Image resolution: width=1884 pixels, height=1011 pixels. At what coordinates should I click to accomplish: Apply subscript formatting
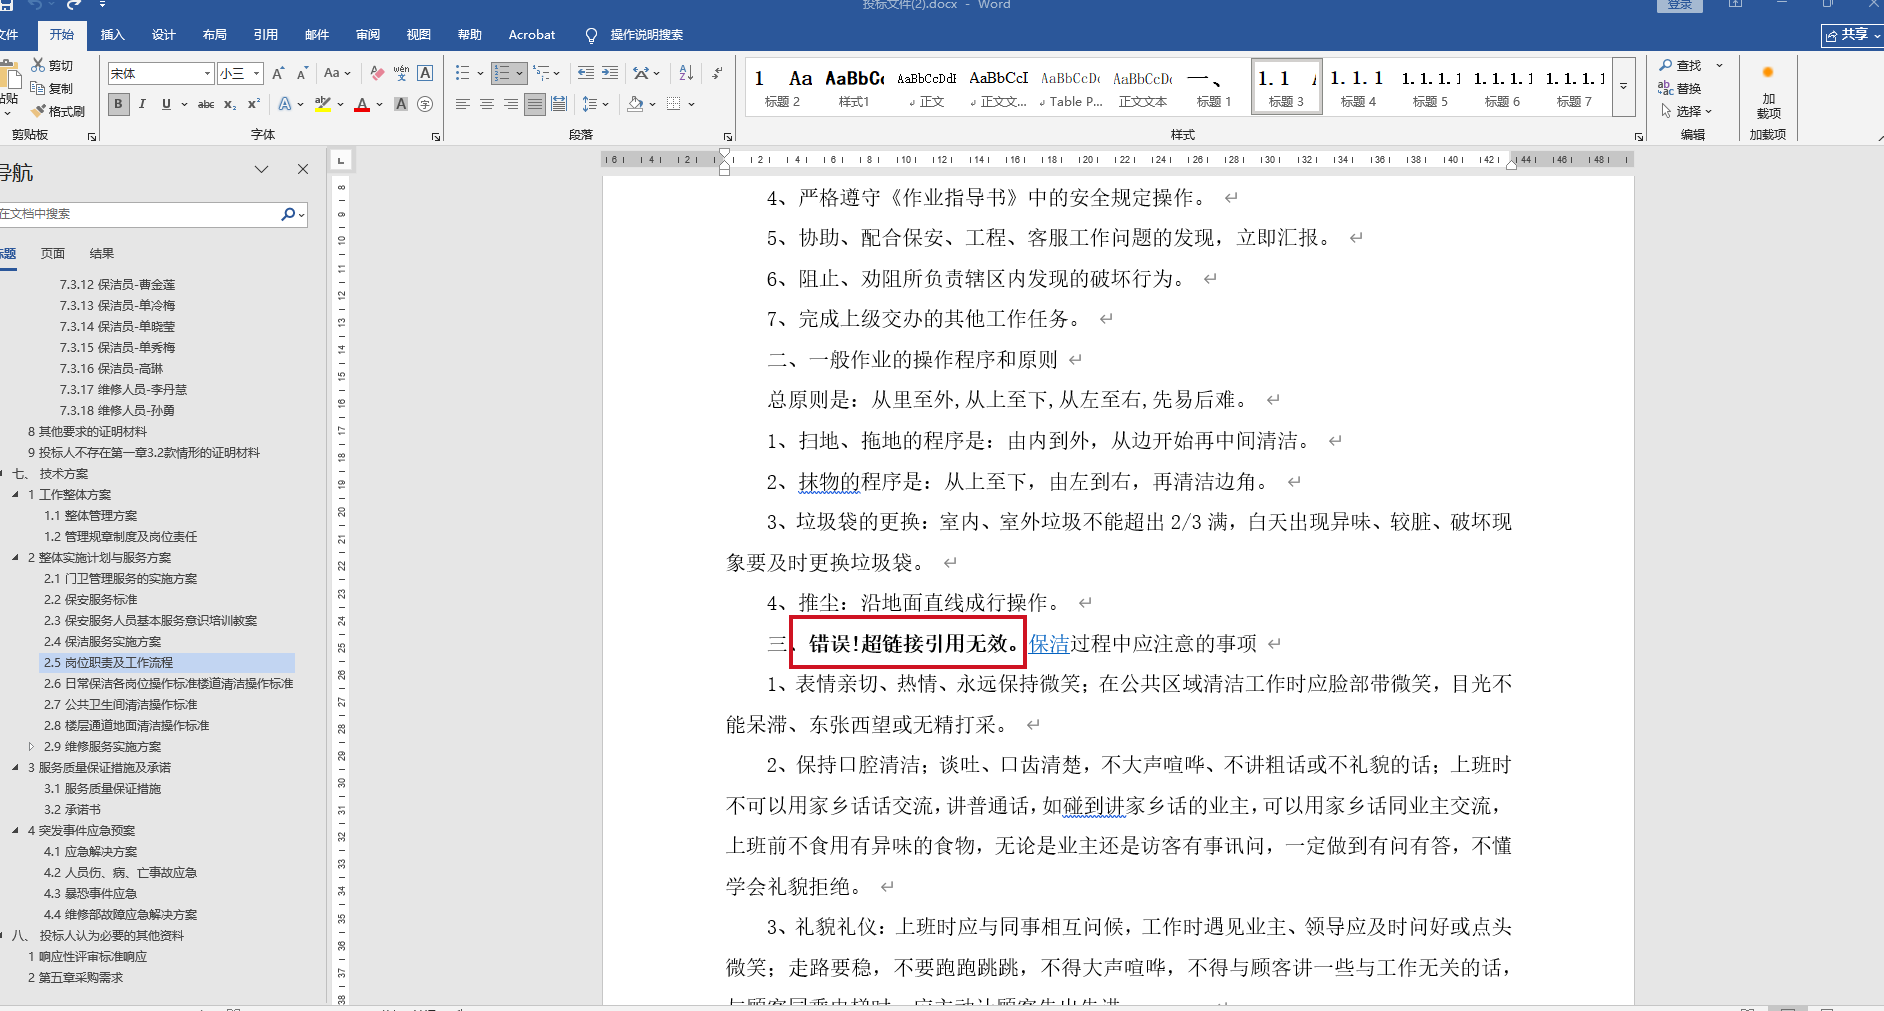pyautogui.click(x=230, y=104)
